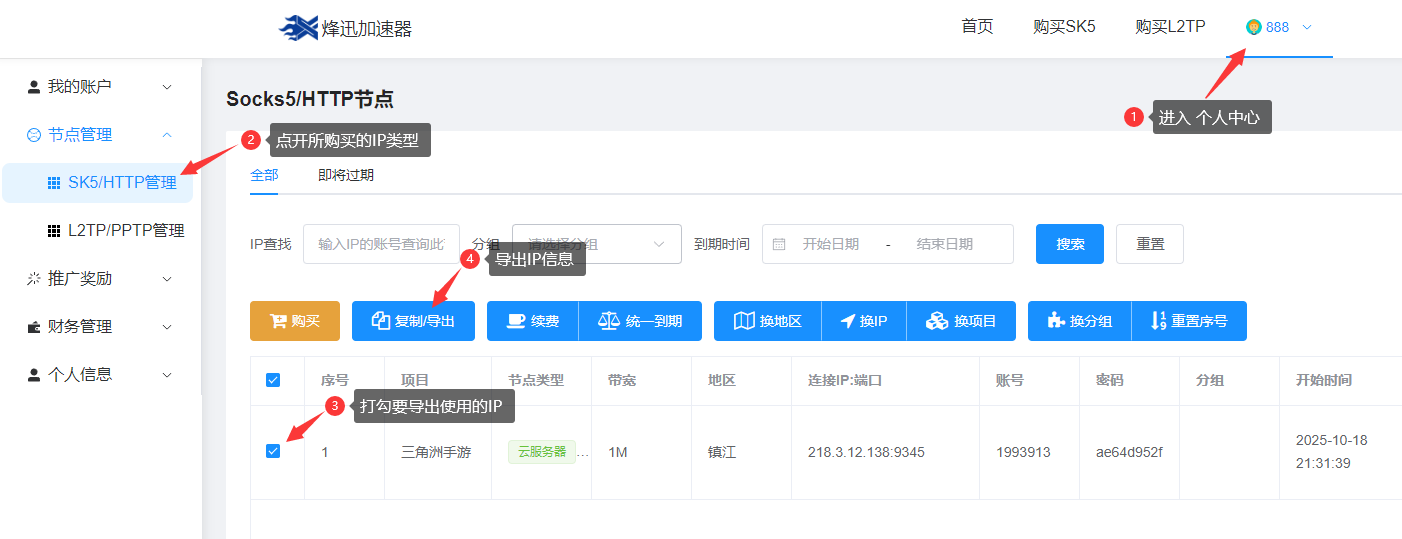
Task: Open the 888 user account dropdown
Action: [1278, 28]
